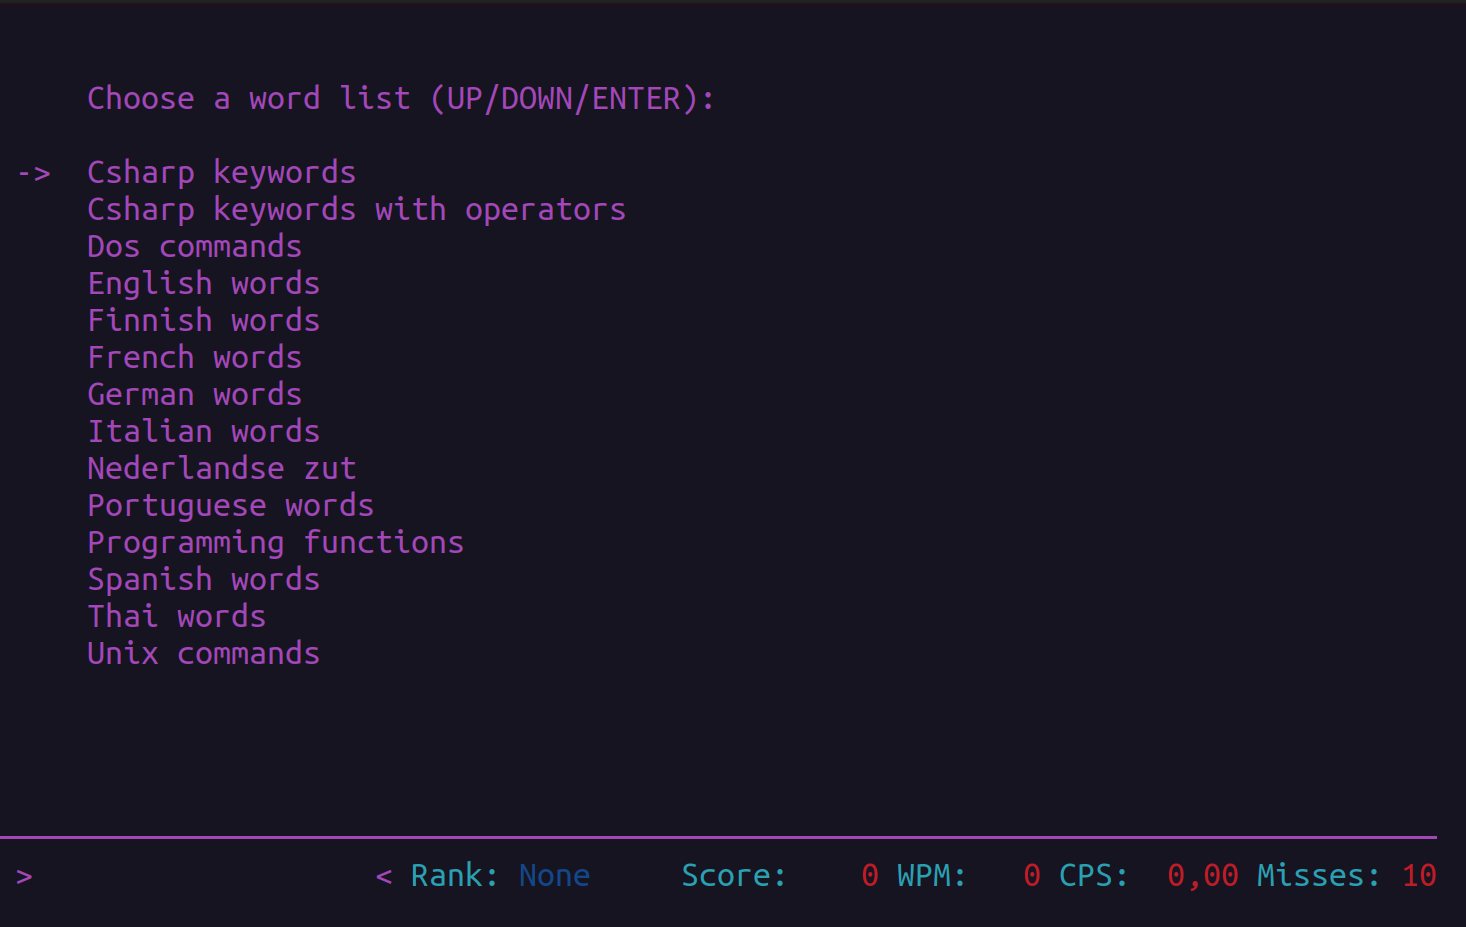This screenshot has width=1466, height=927.
Task: Select Unix commands list
Action: [x=203, y=654]
